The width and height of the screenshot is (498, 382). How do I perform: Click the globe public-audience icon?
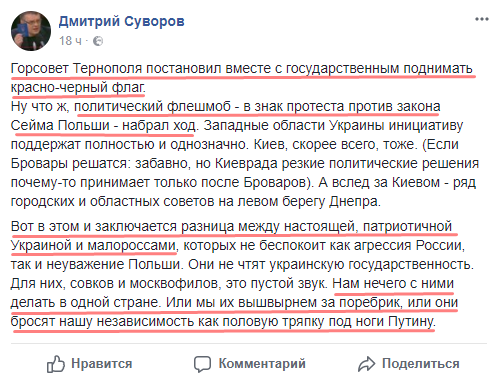coord(98,41)
